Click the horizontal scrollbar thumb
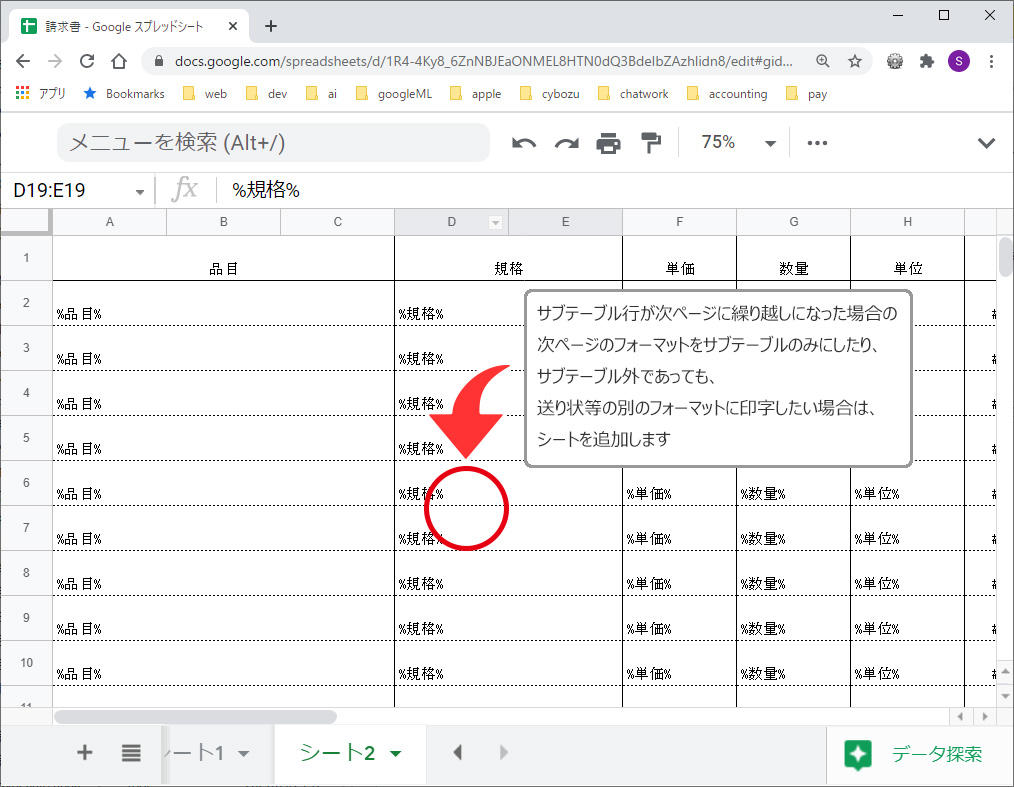The height and width of the screenshot is (787, 1014). pyautogui.click(x=195, y=717)
